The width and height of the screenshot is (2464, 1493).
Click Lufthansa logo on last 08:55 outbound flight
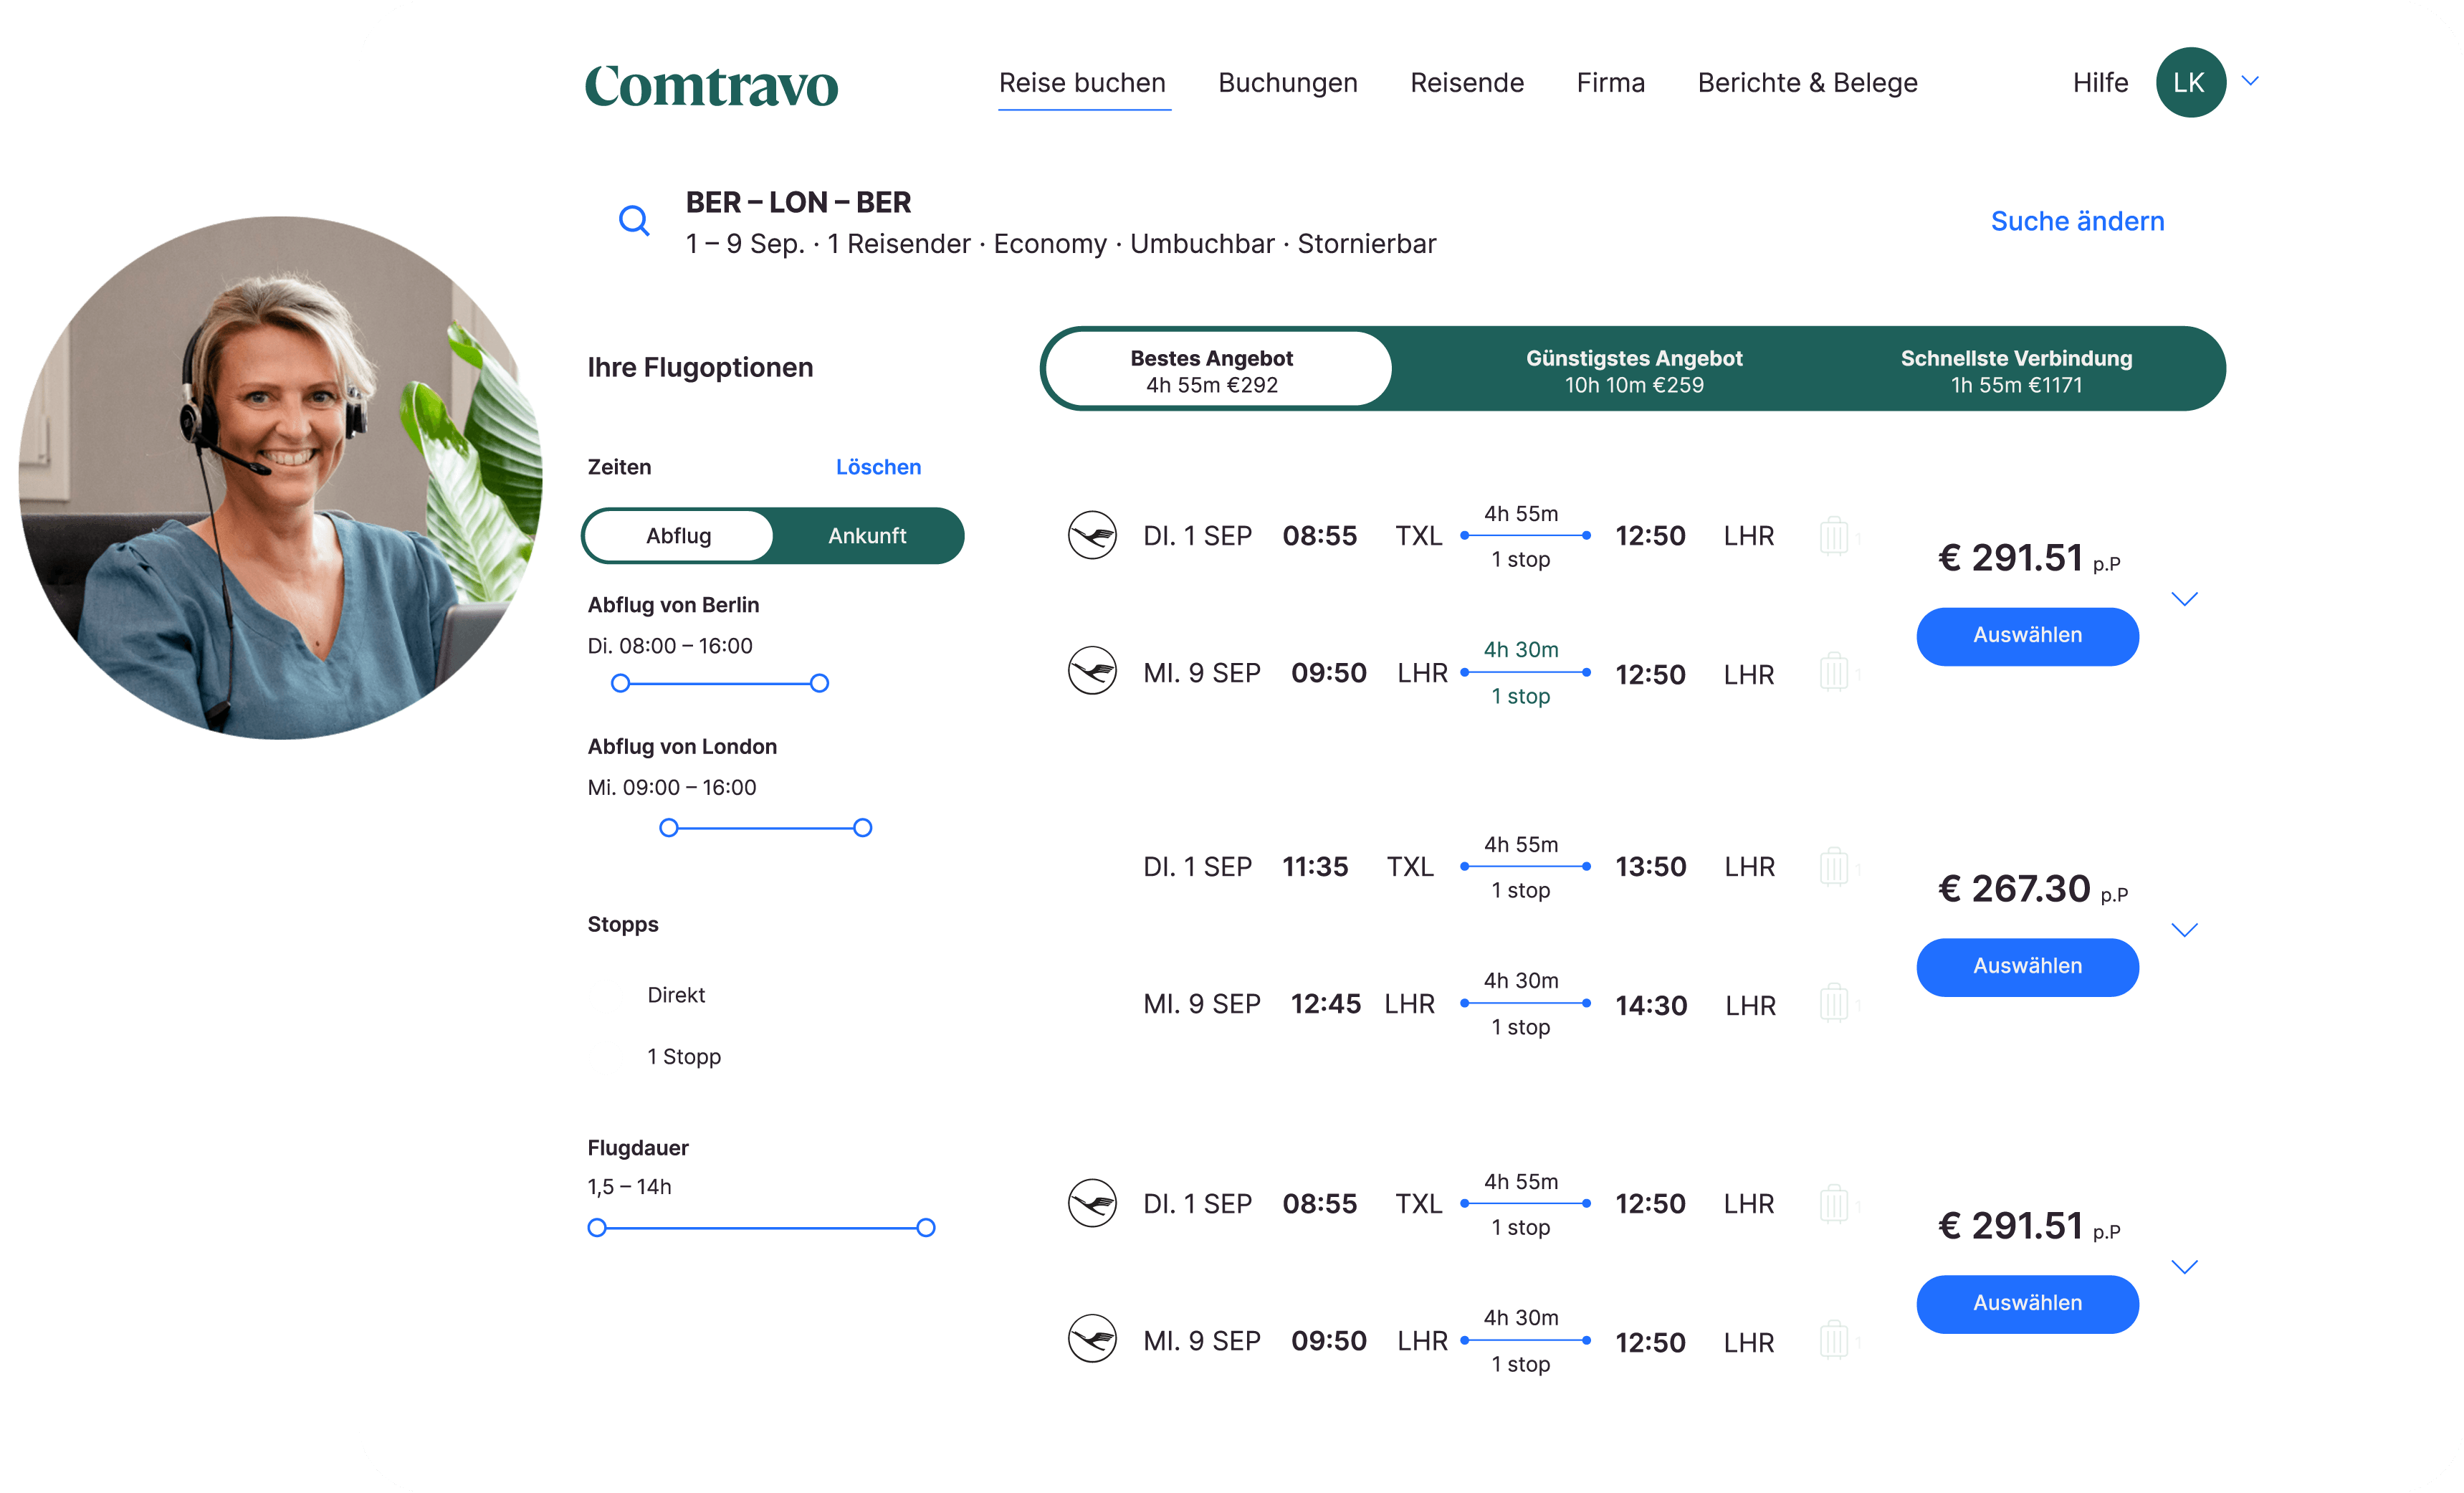[1092, 1203]
